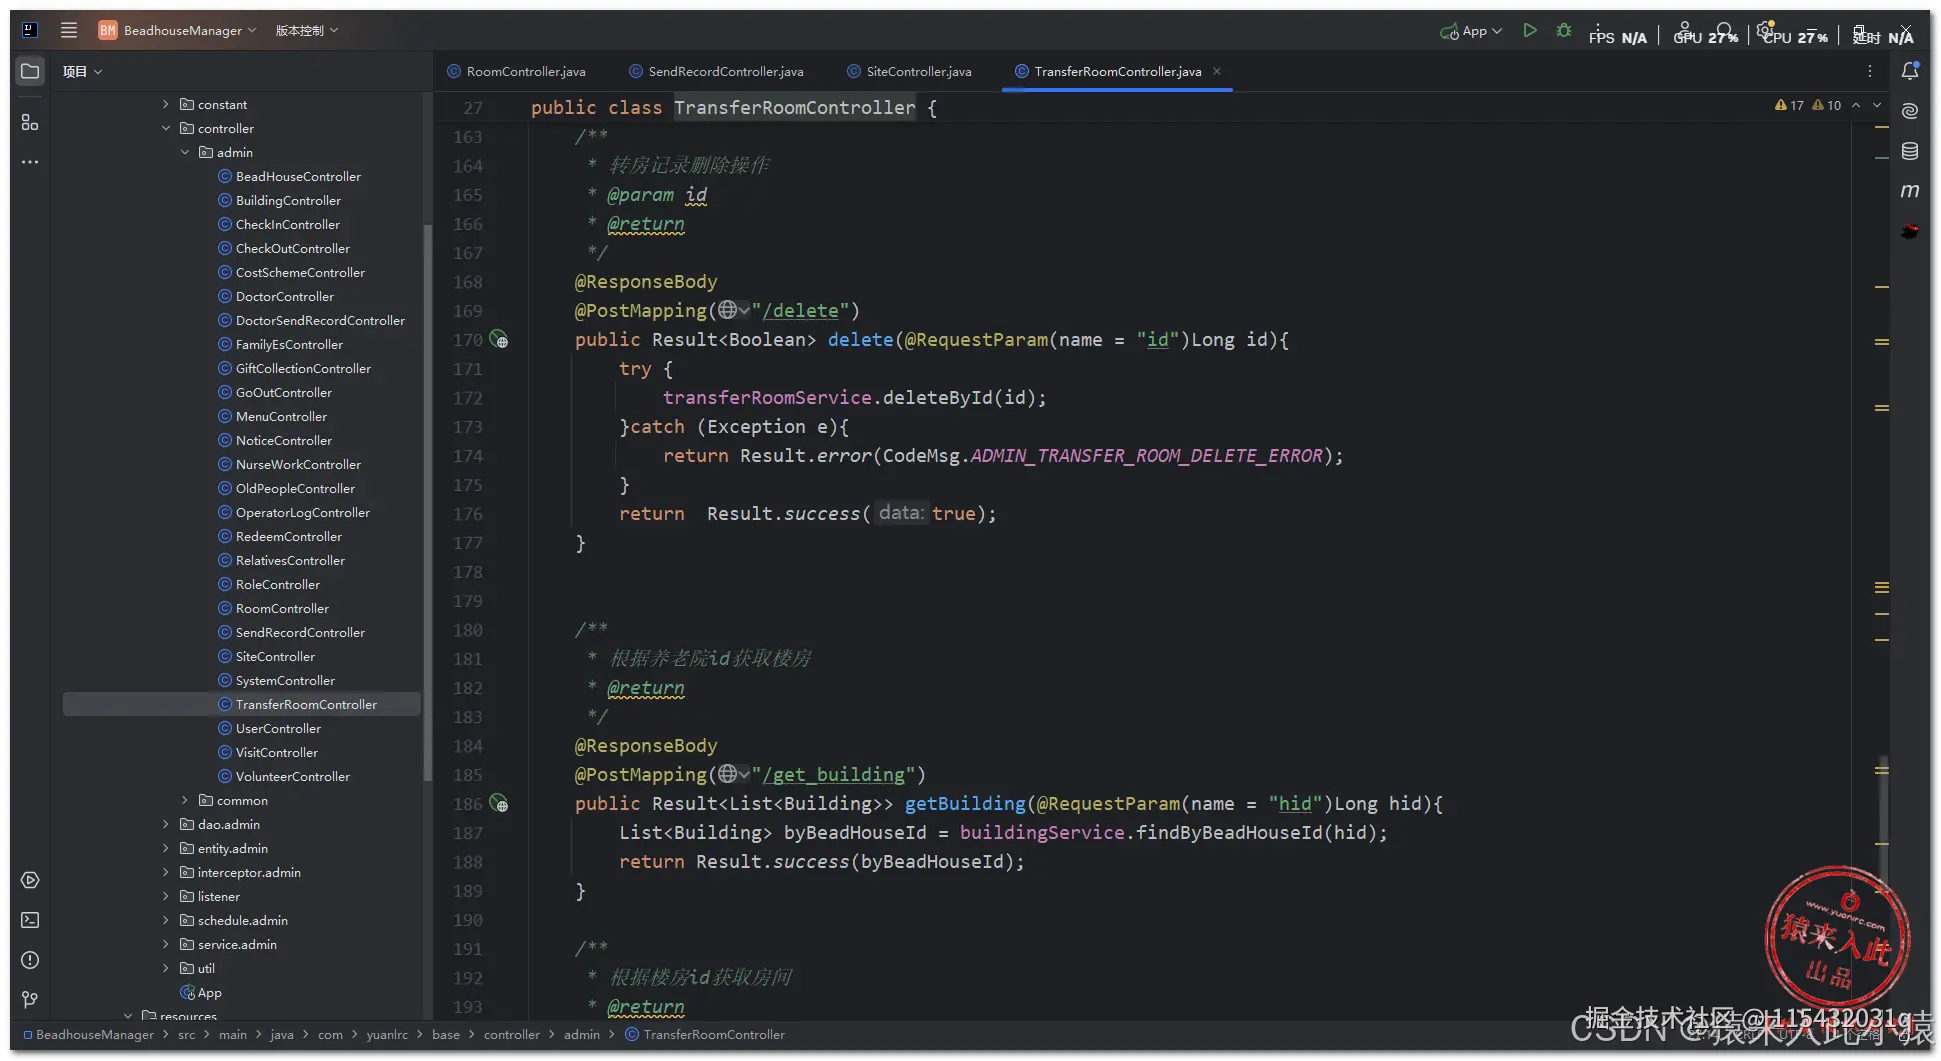This screenshot has height=1061, width=1941.
Task: Click the "/get_building" URL mapping link
Action: 833,775
